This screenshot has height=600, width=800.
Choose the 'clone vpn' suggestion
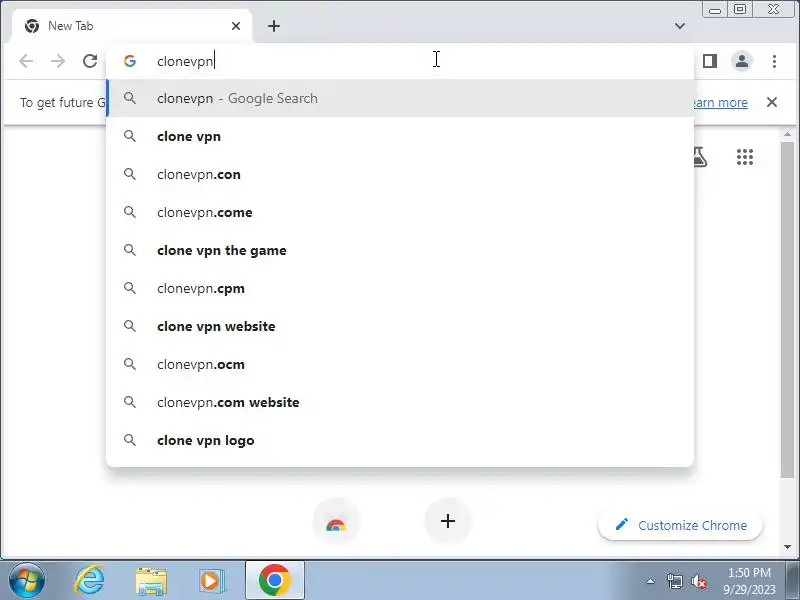400,136
